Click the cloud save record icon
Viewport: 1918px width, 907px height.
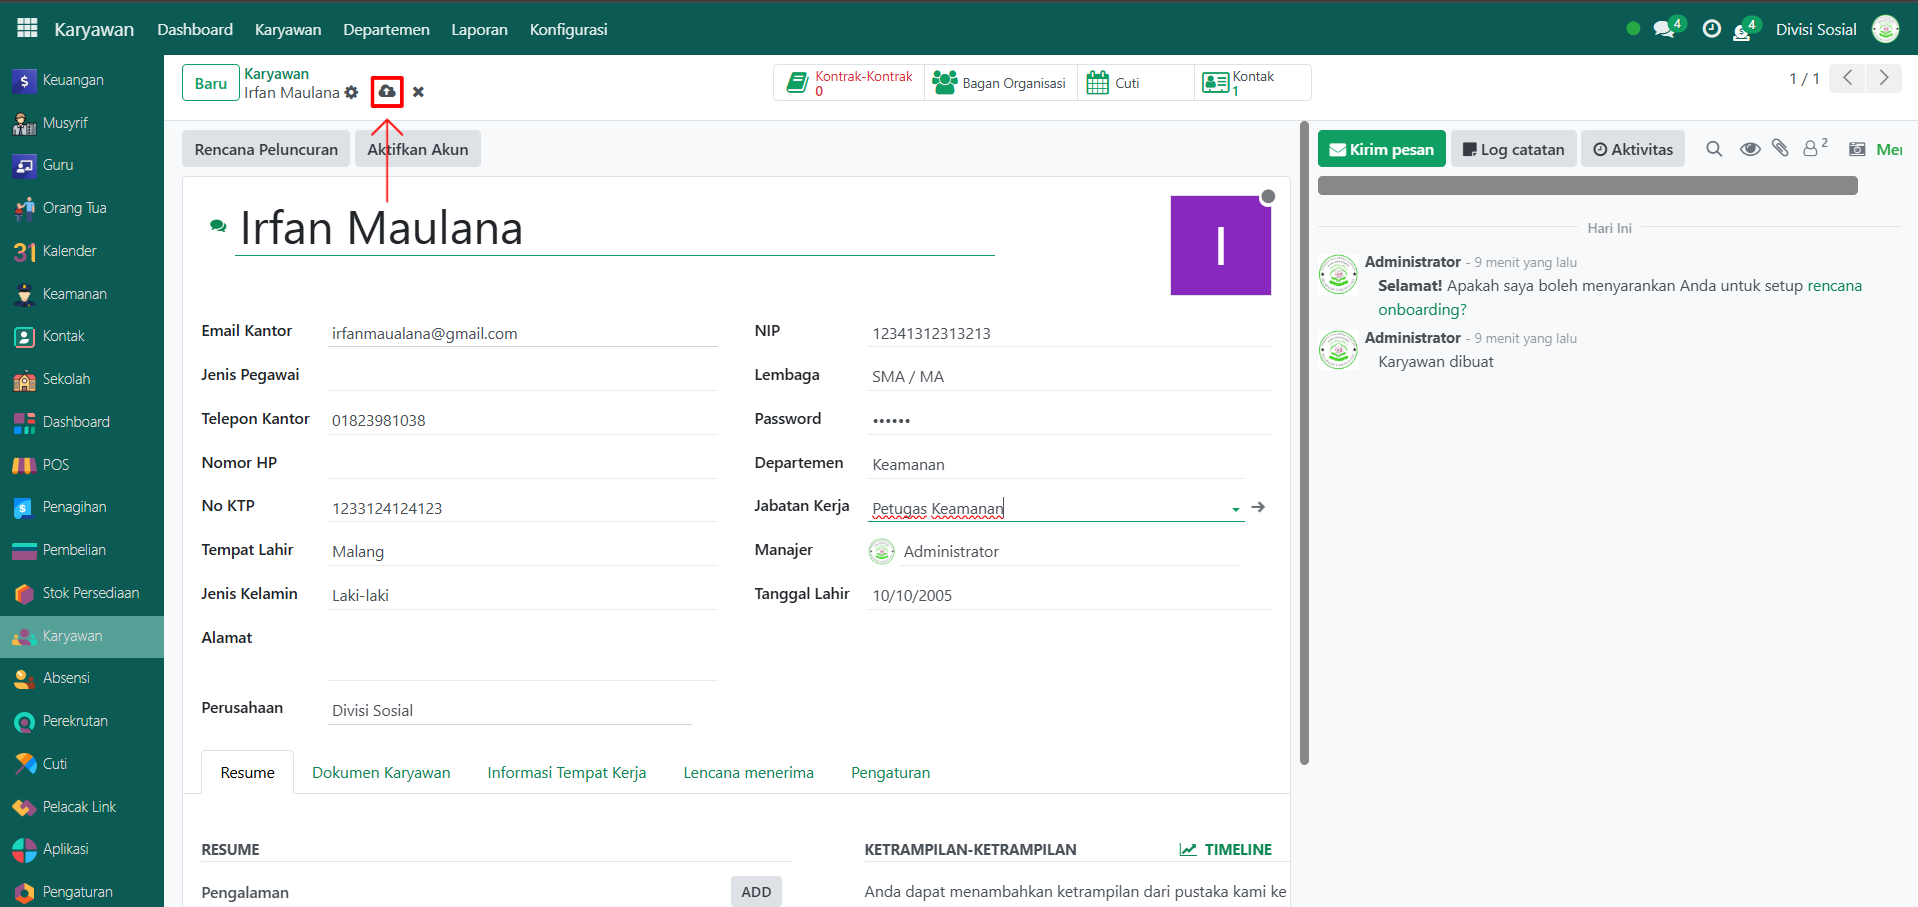387,92
